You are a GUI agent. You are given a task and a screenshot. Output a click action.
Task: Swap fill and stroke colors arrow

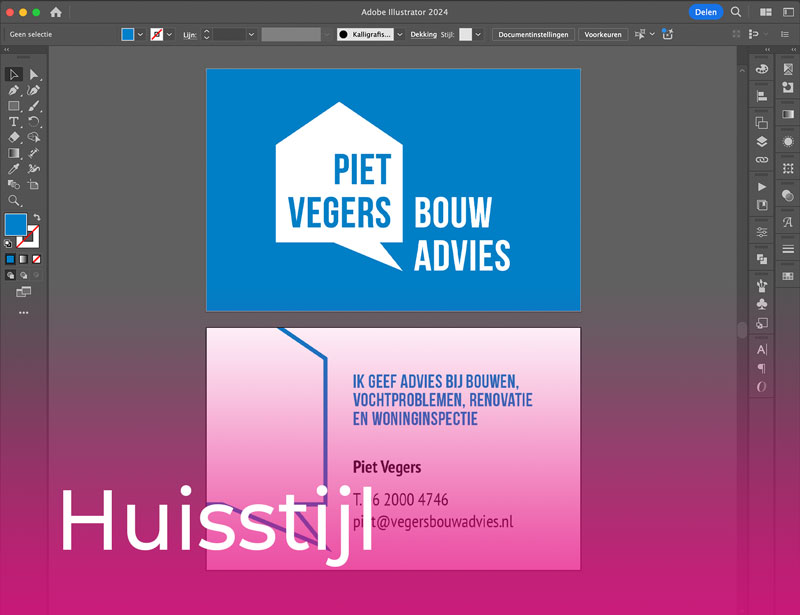(37, 217)
